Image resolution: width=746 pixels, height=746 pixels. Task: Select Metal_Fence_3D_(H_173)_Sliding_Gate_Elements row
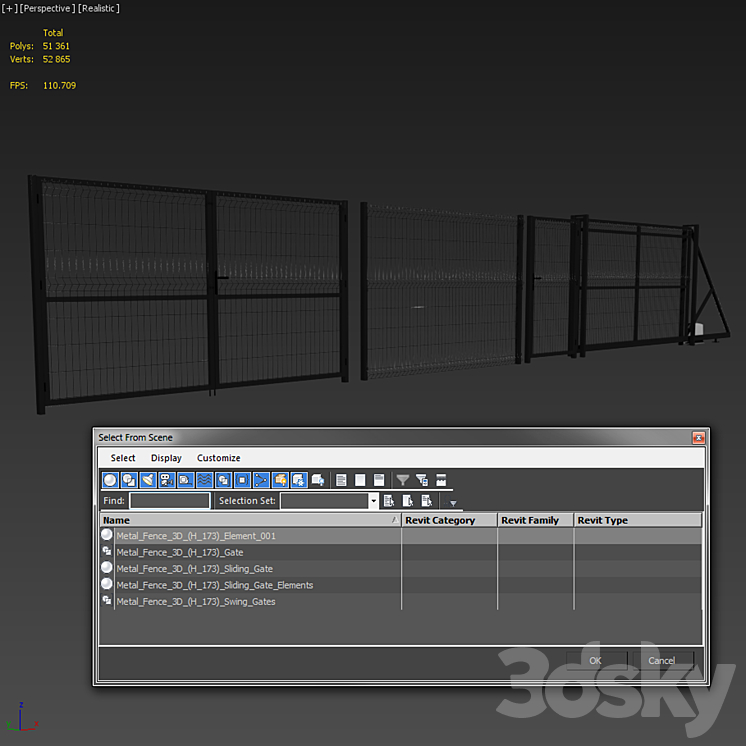tap(401, 585)
